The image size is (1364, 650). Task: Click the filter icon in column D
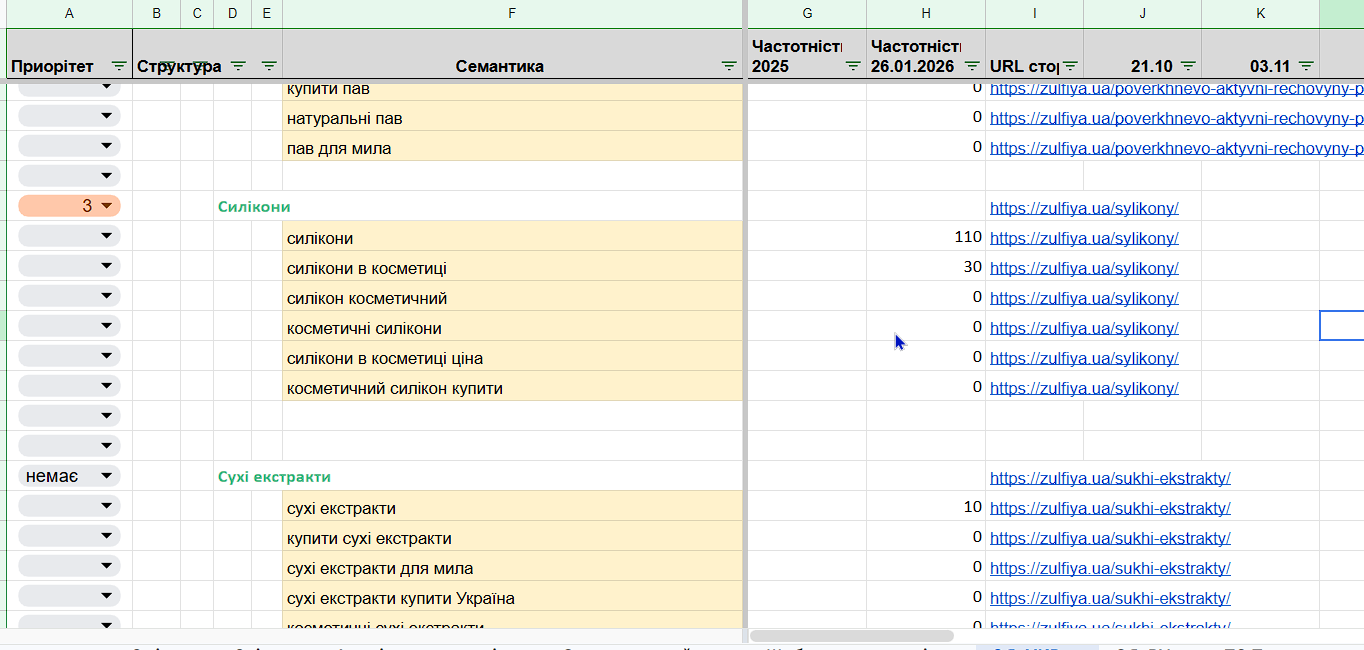point(238,66)
